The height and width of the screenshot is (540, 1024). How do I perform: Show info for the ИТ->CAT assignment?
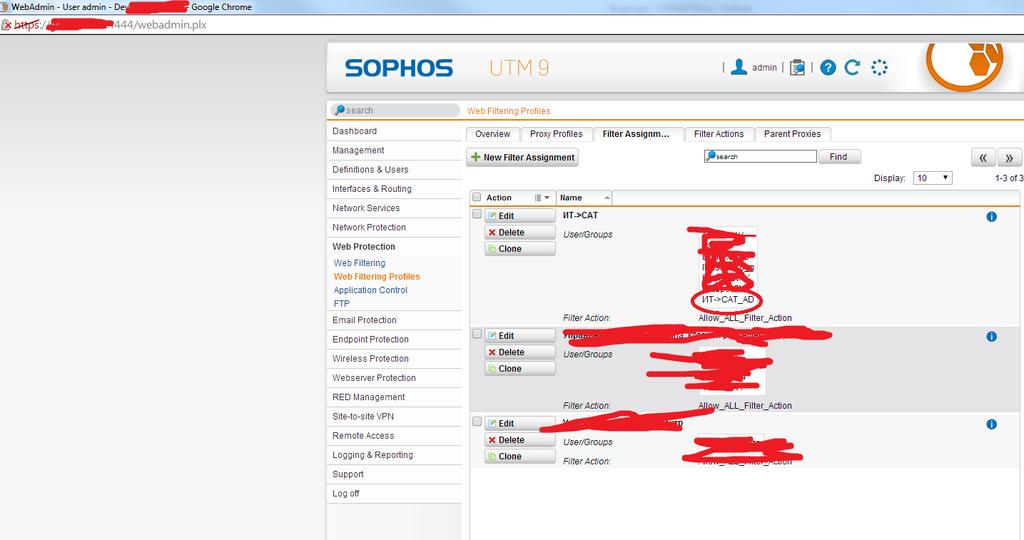tap(991, 216)
